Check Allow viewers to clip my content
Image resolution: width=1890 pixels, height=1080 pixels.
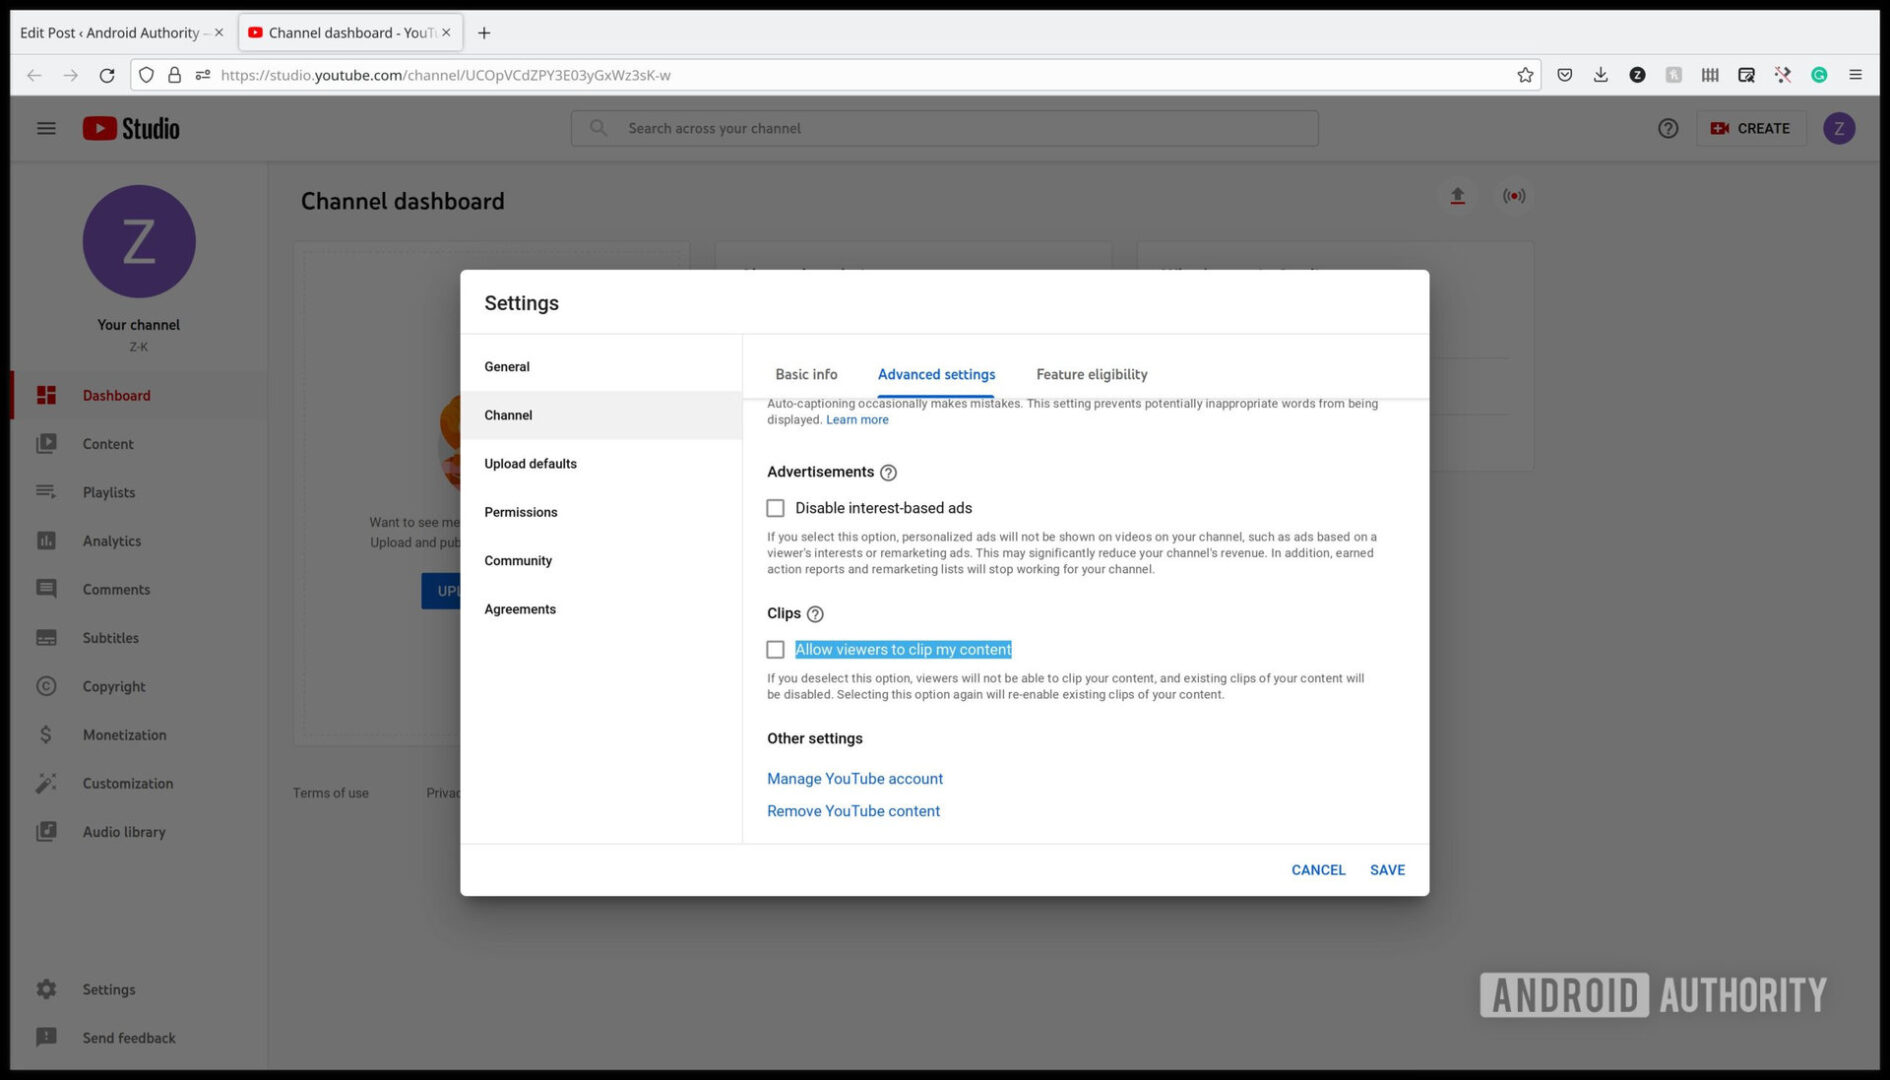coord(775,649)
